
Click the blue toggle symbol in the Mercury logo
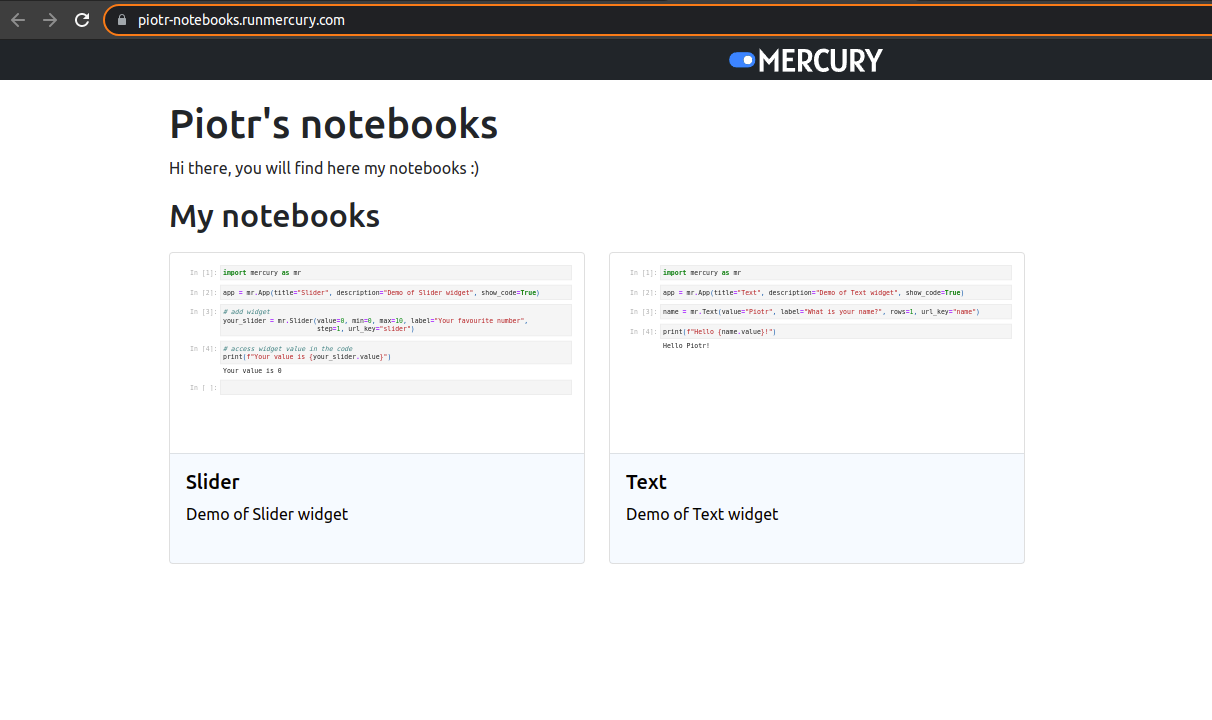(x=740, y=59)
